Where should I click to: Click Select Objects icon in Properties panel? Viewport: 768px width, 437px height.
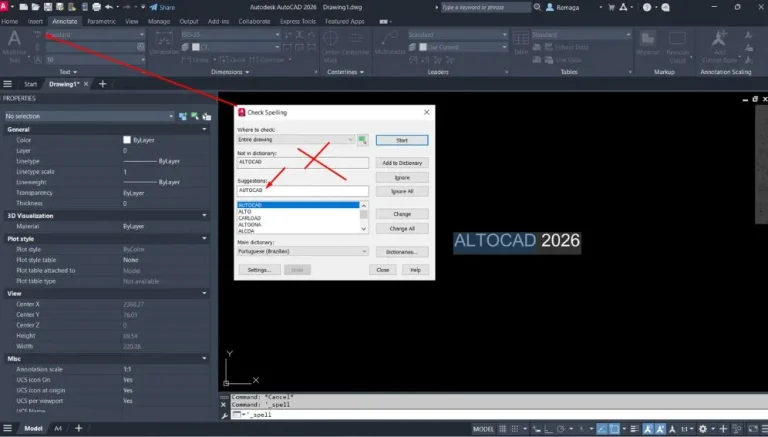click(x=195, y=116)
